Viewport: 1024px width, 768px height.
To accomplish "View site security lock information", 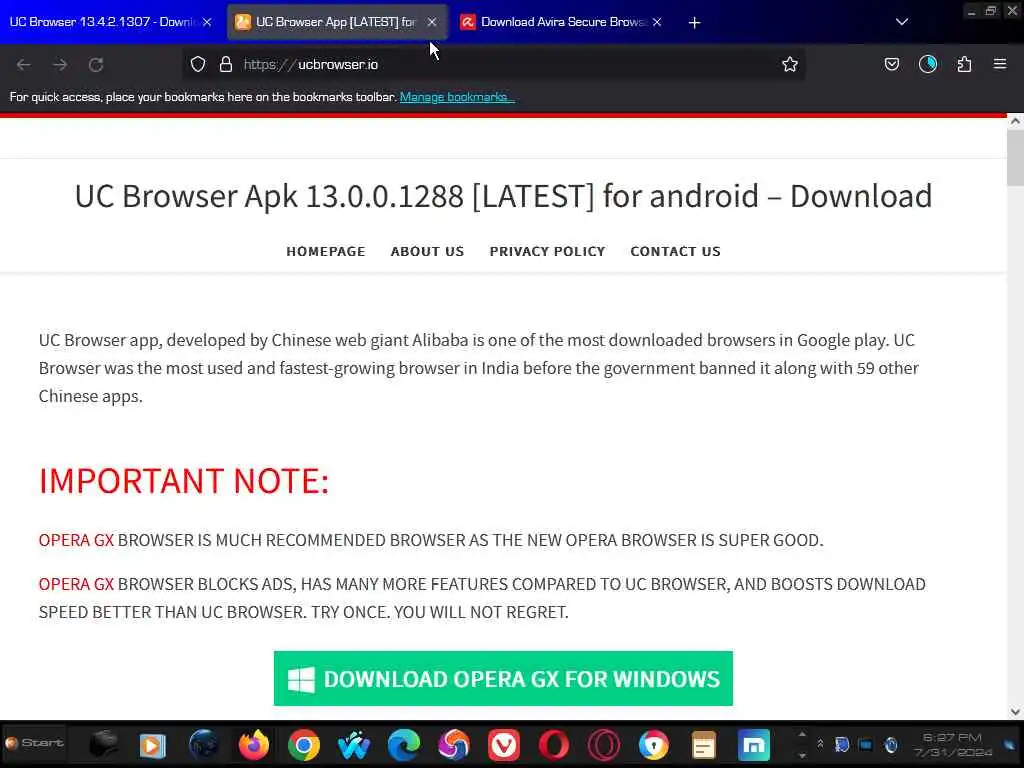I will pos(226,64).
